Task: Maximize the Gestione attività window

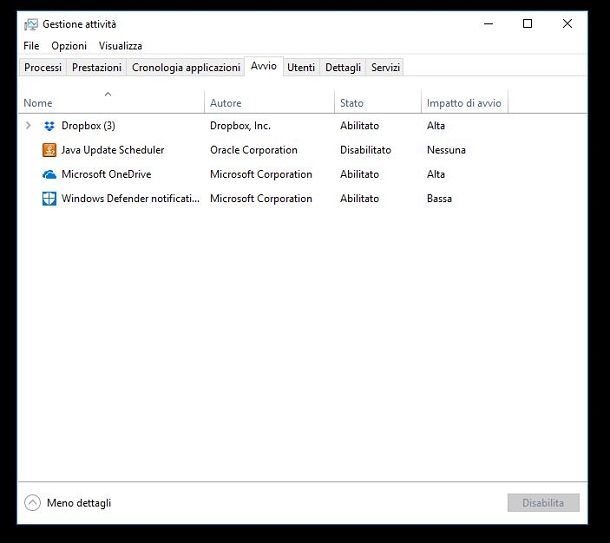Action: (x=528, y=24)
